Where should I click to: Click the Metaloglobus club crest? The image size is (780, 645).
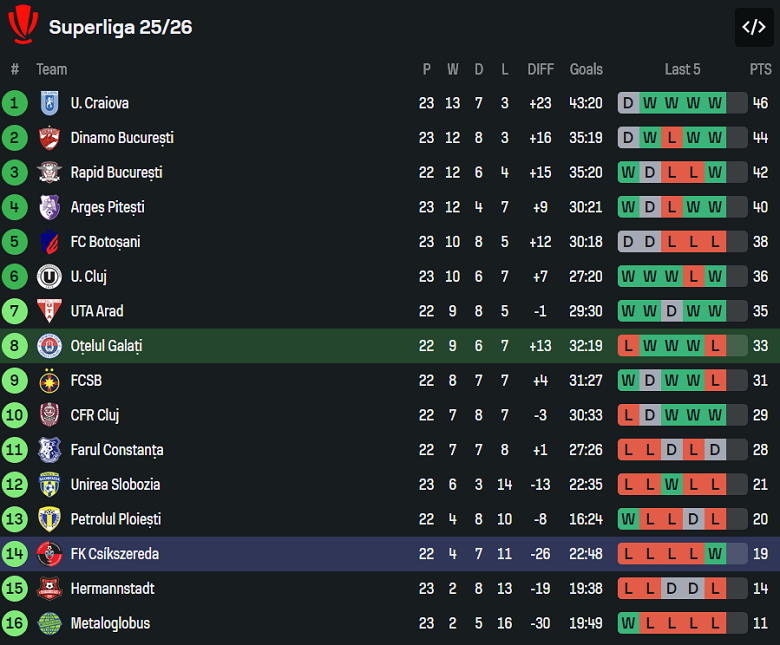(49, 623)
